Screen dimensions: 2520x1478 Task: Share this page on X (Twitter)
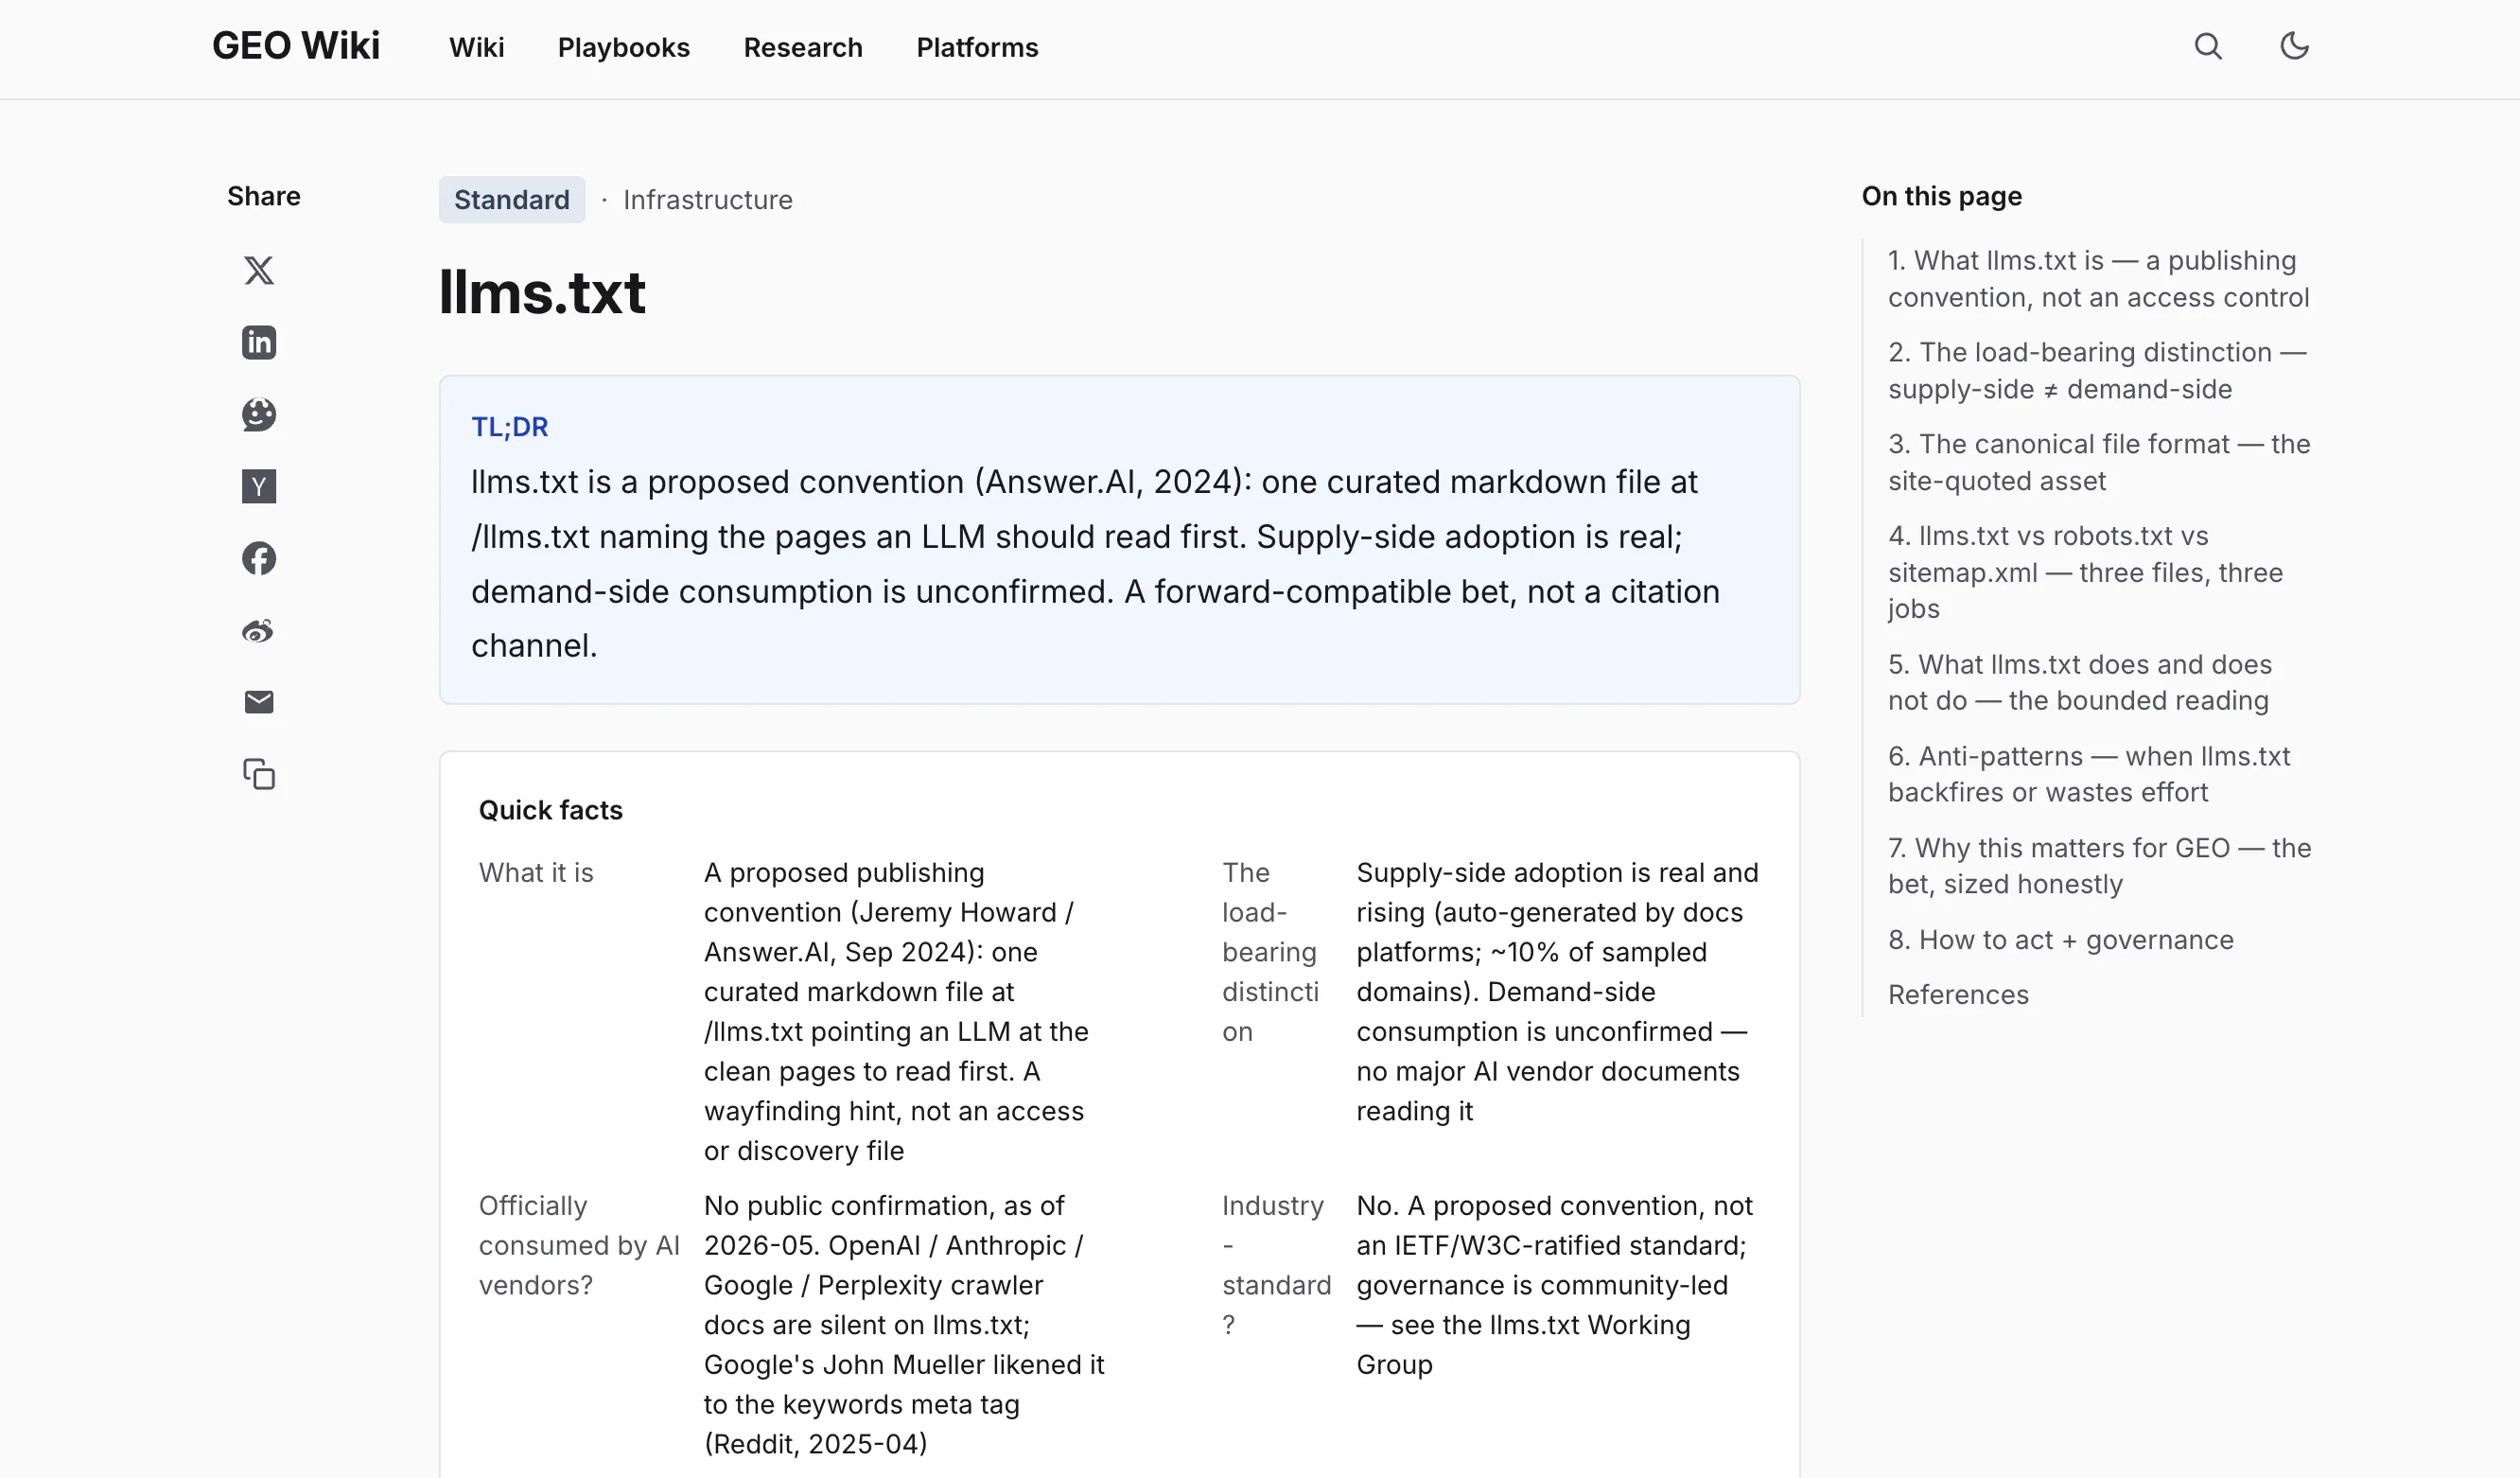pyautogui.click(x=259, y=270)
